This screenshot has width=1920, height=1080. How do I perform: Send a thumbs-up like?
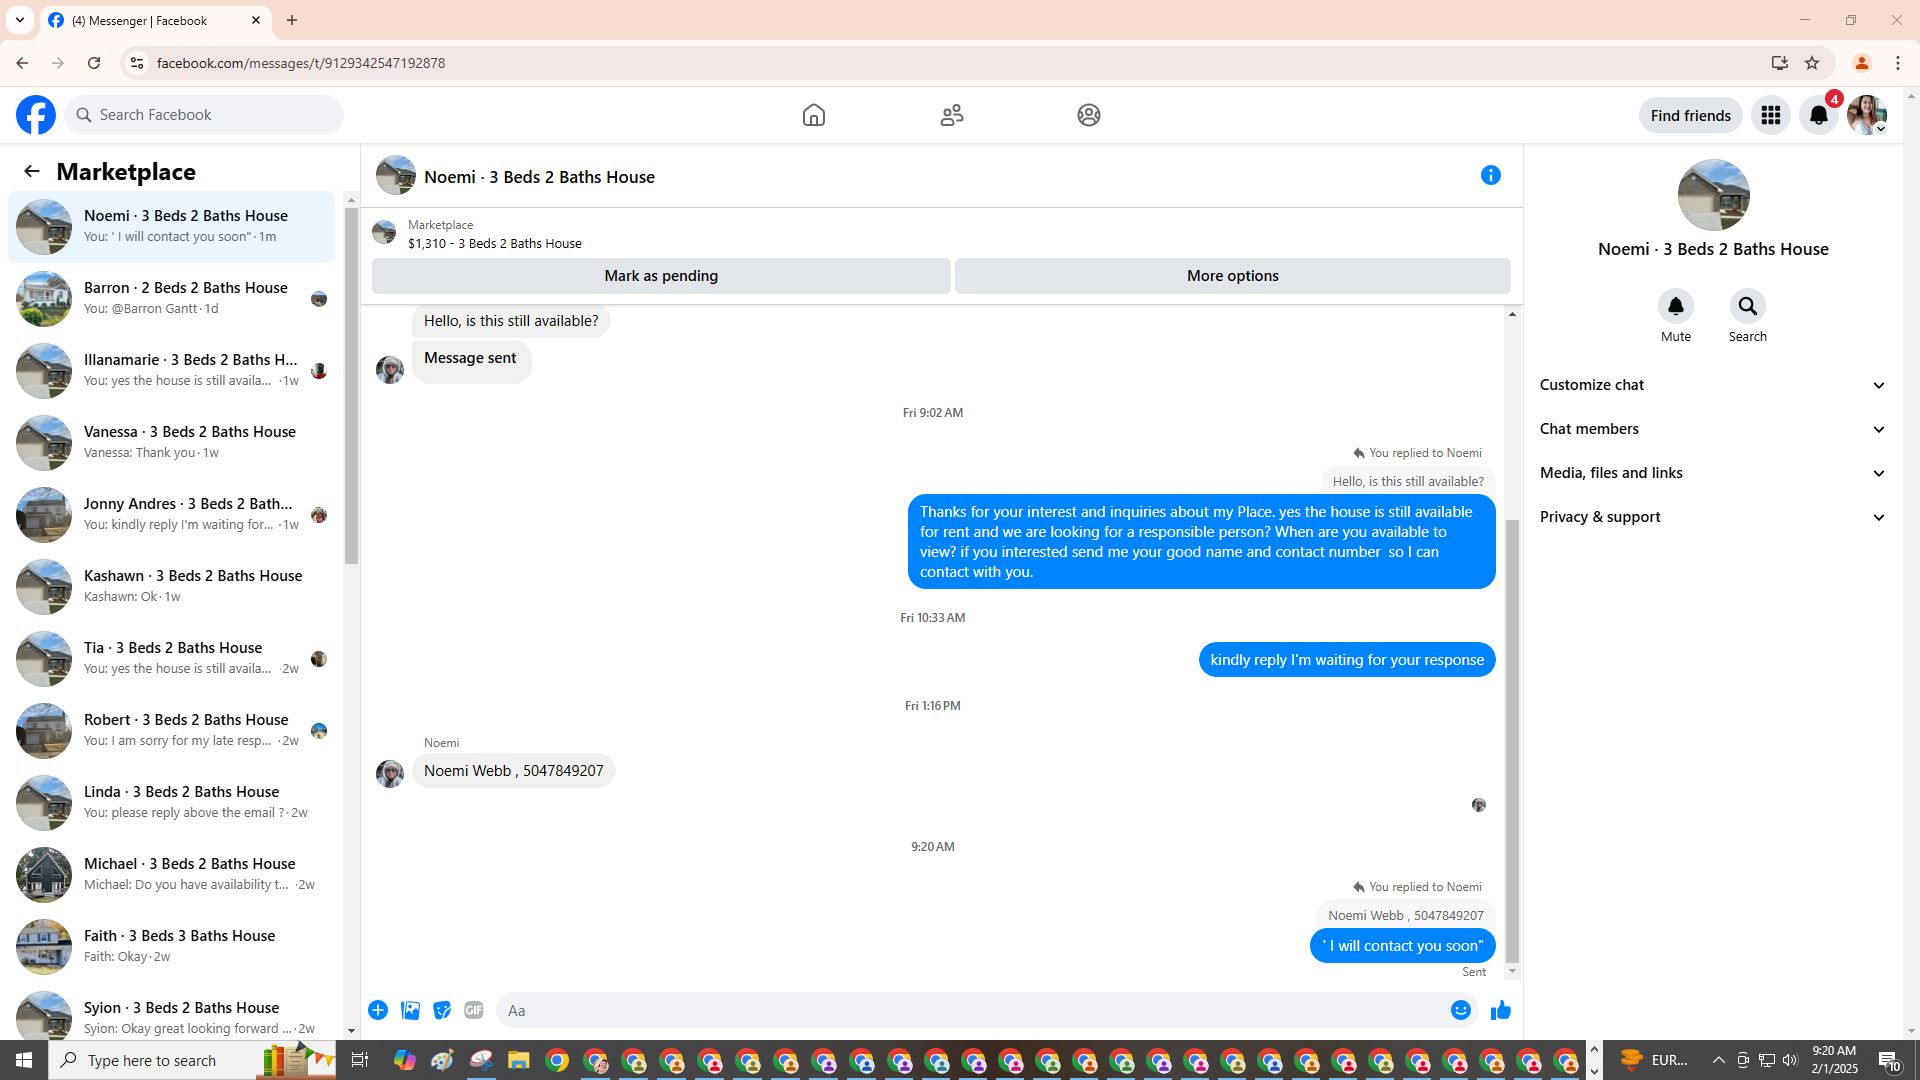point(1500,1011)
